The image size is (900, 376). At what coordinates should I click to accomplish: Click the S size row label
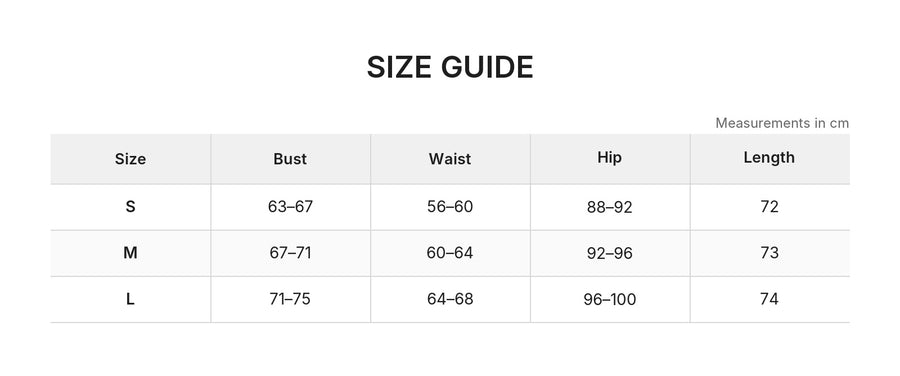(x=130, y=207)
